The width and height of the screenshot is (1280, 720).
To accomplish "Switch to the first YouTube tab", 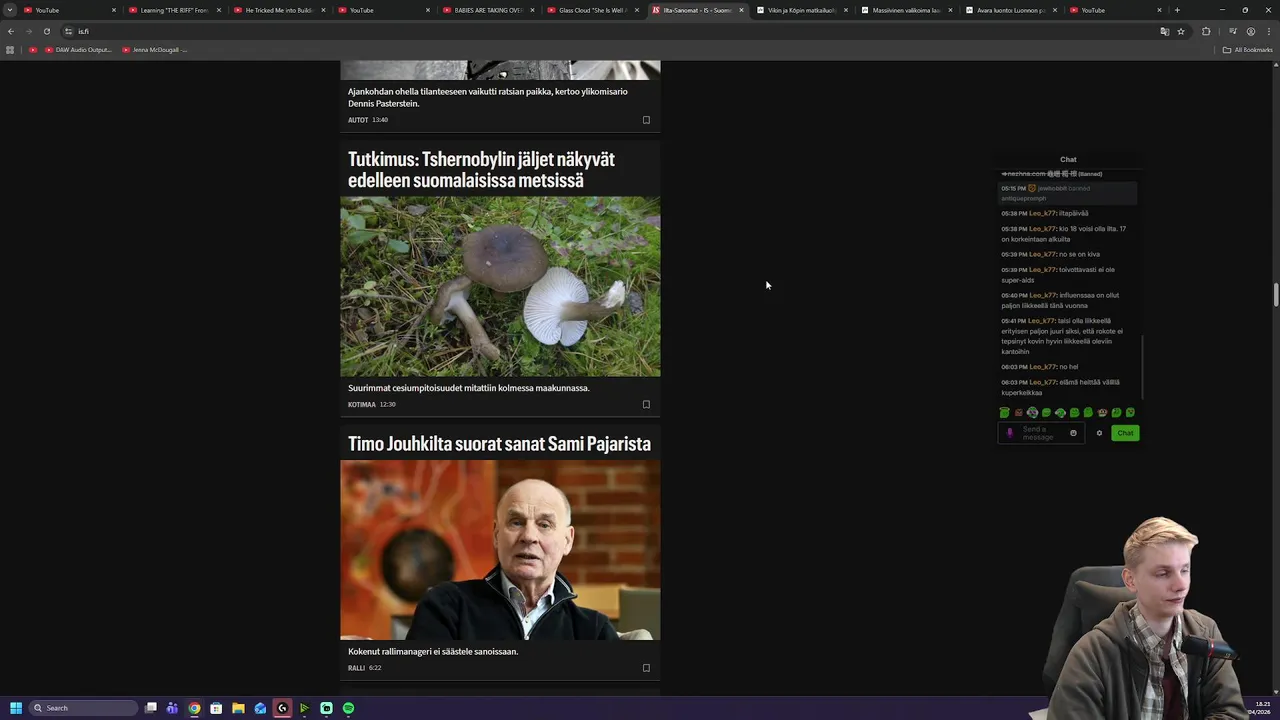I will (69, 10).
